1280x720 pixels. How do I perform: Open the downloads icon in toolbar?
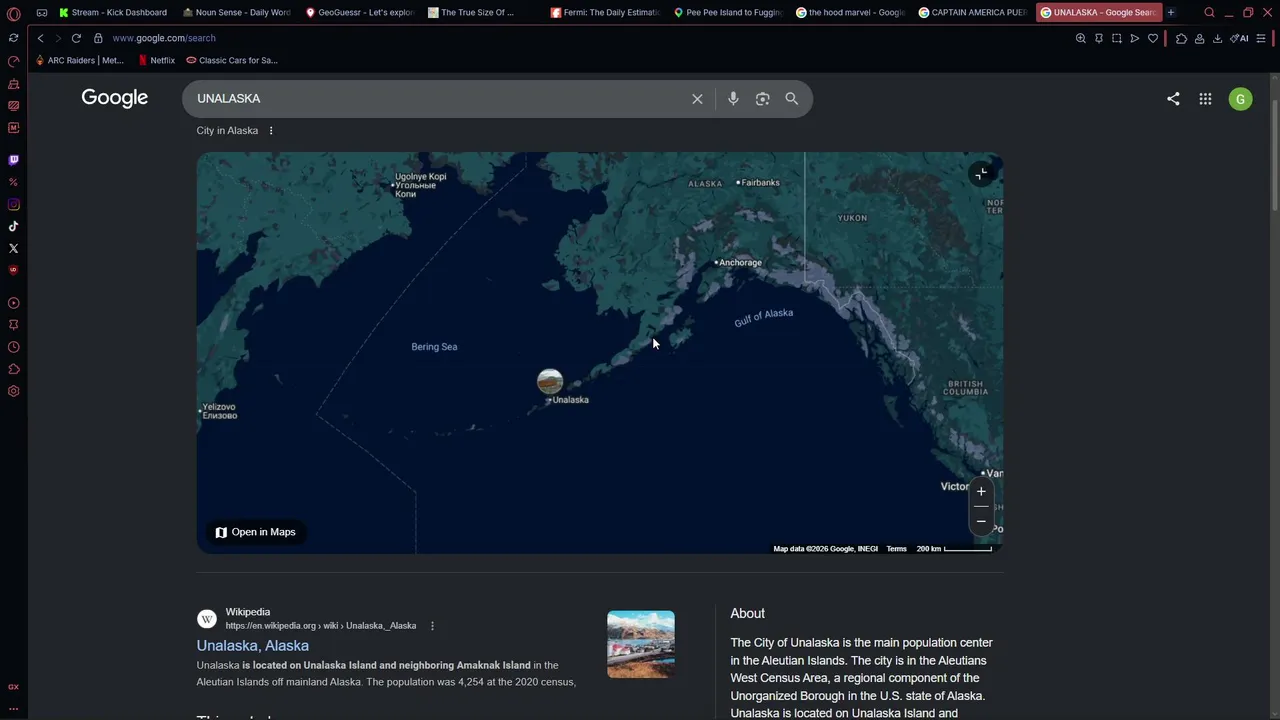(1217, 38)
